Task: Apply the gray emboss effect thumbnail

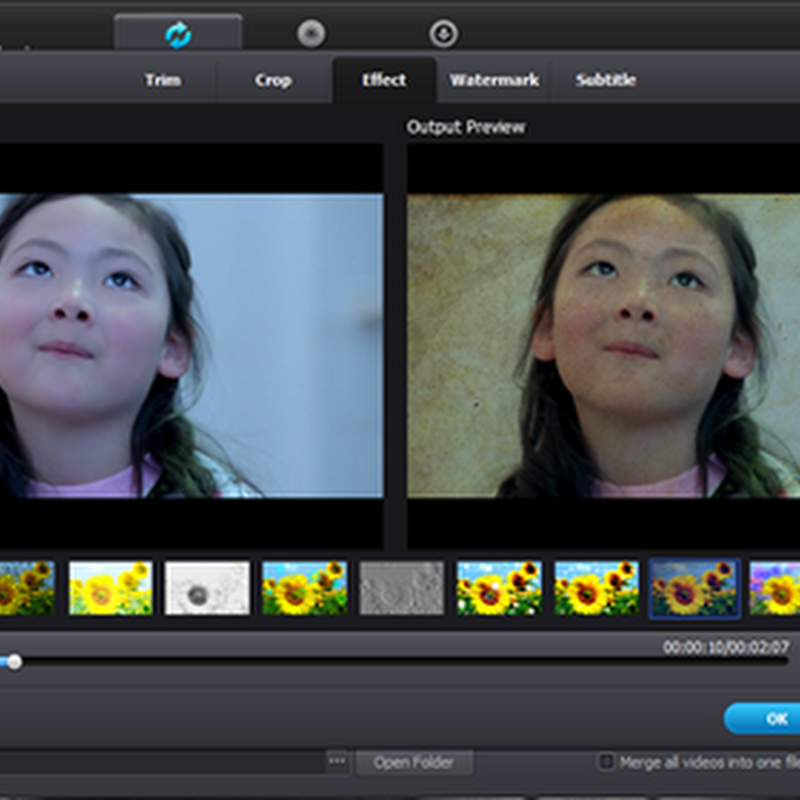Action: [x=402, y=588]
